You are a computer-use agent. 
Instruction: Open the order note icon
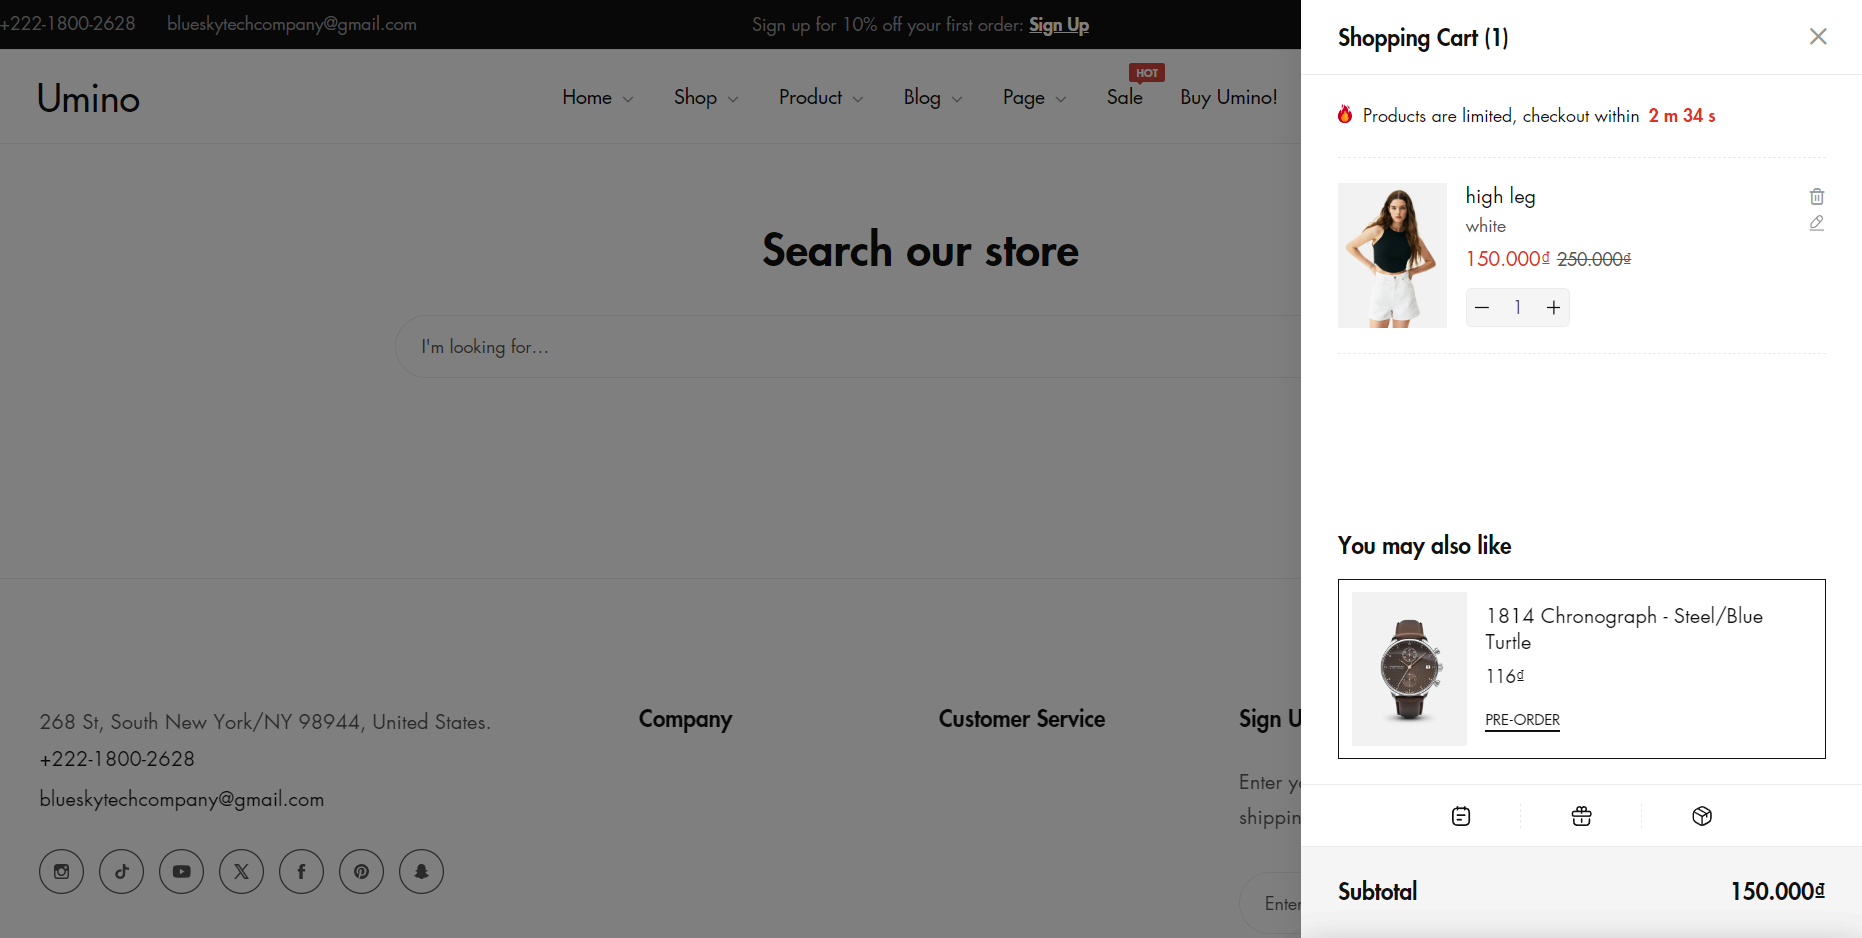1460,816
